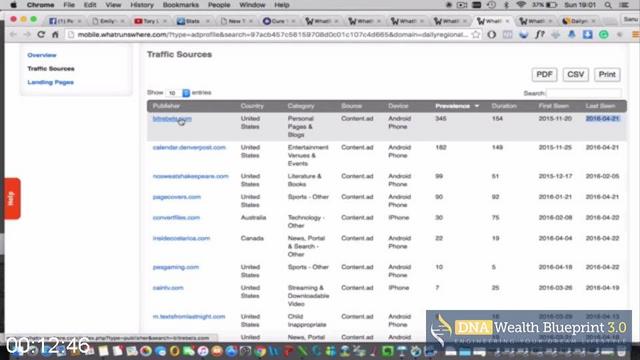Open the Chrome hamburger menu

pyautogui.click(x=636, y=35)
